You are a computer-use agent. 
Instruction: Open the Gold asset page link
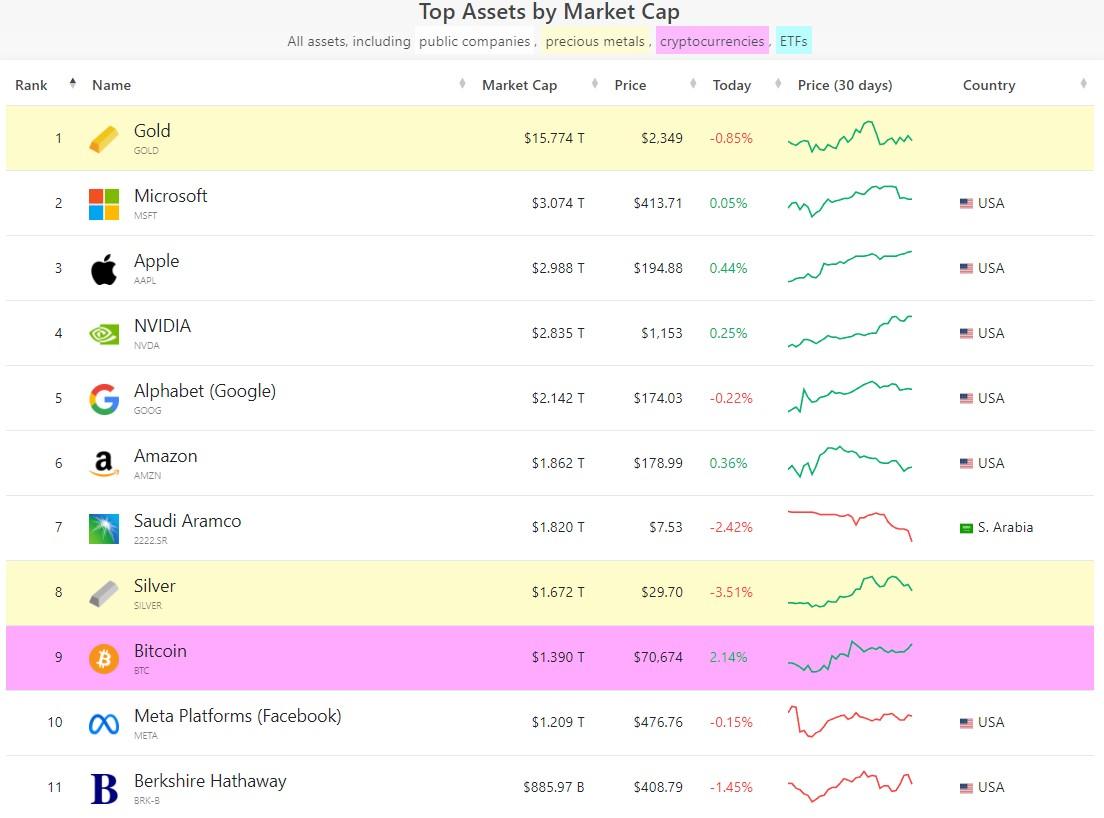[x=152, y=131]
